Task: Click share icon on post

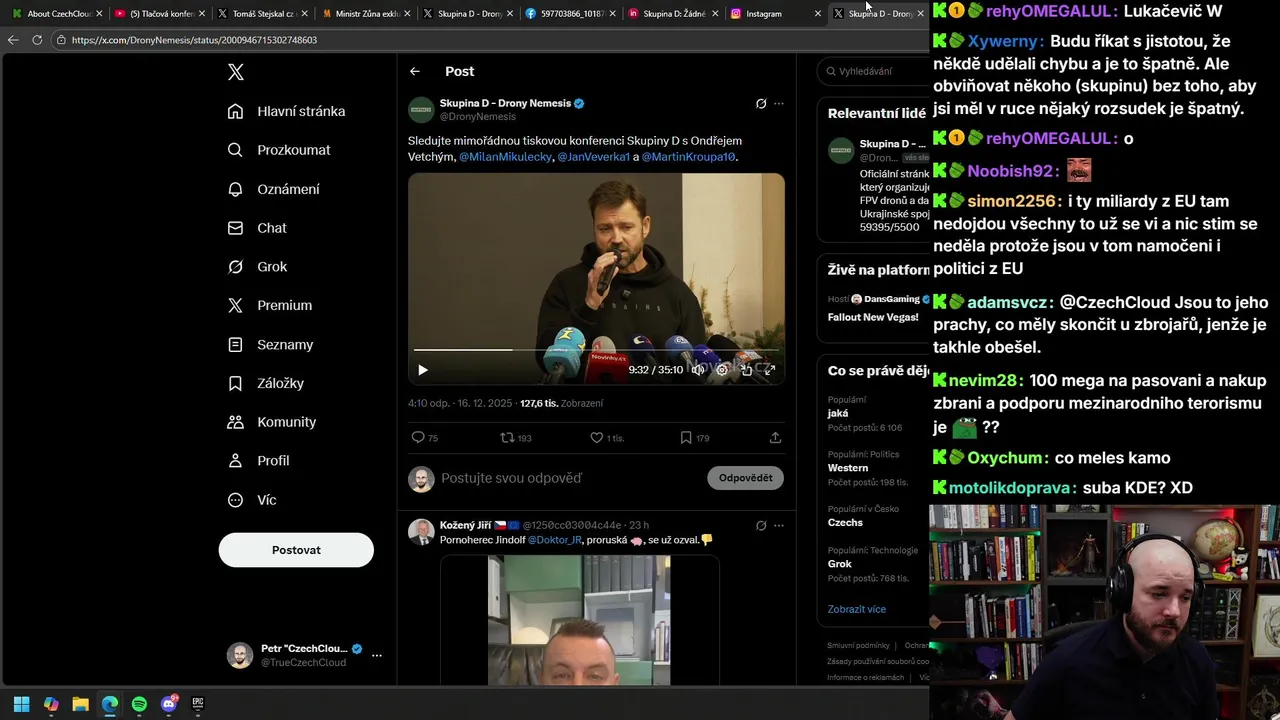Action: tap(775, 438)
